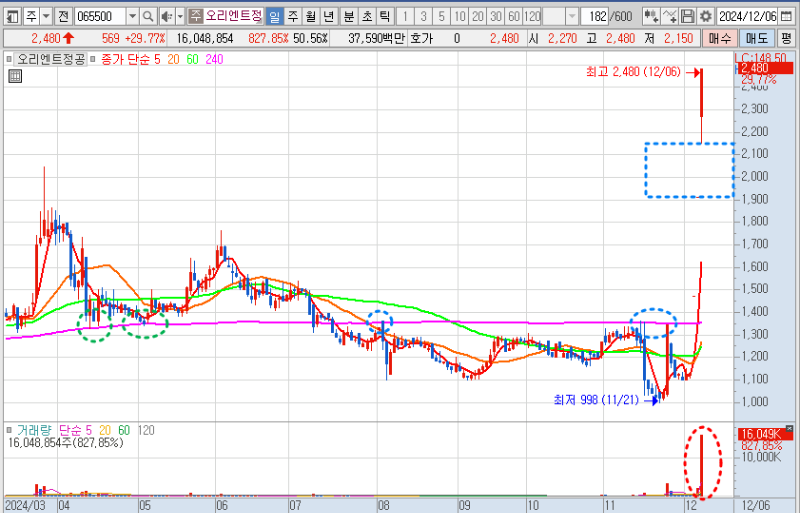Viewport: 800px width, 513px height.
Task: Switch to 분 minute chart
Action: click(x=349, y=17)
